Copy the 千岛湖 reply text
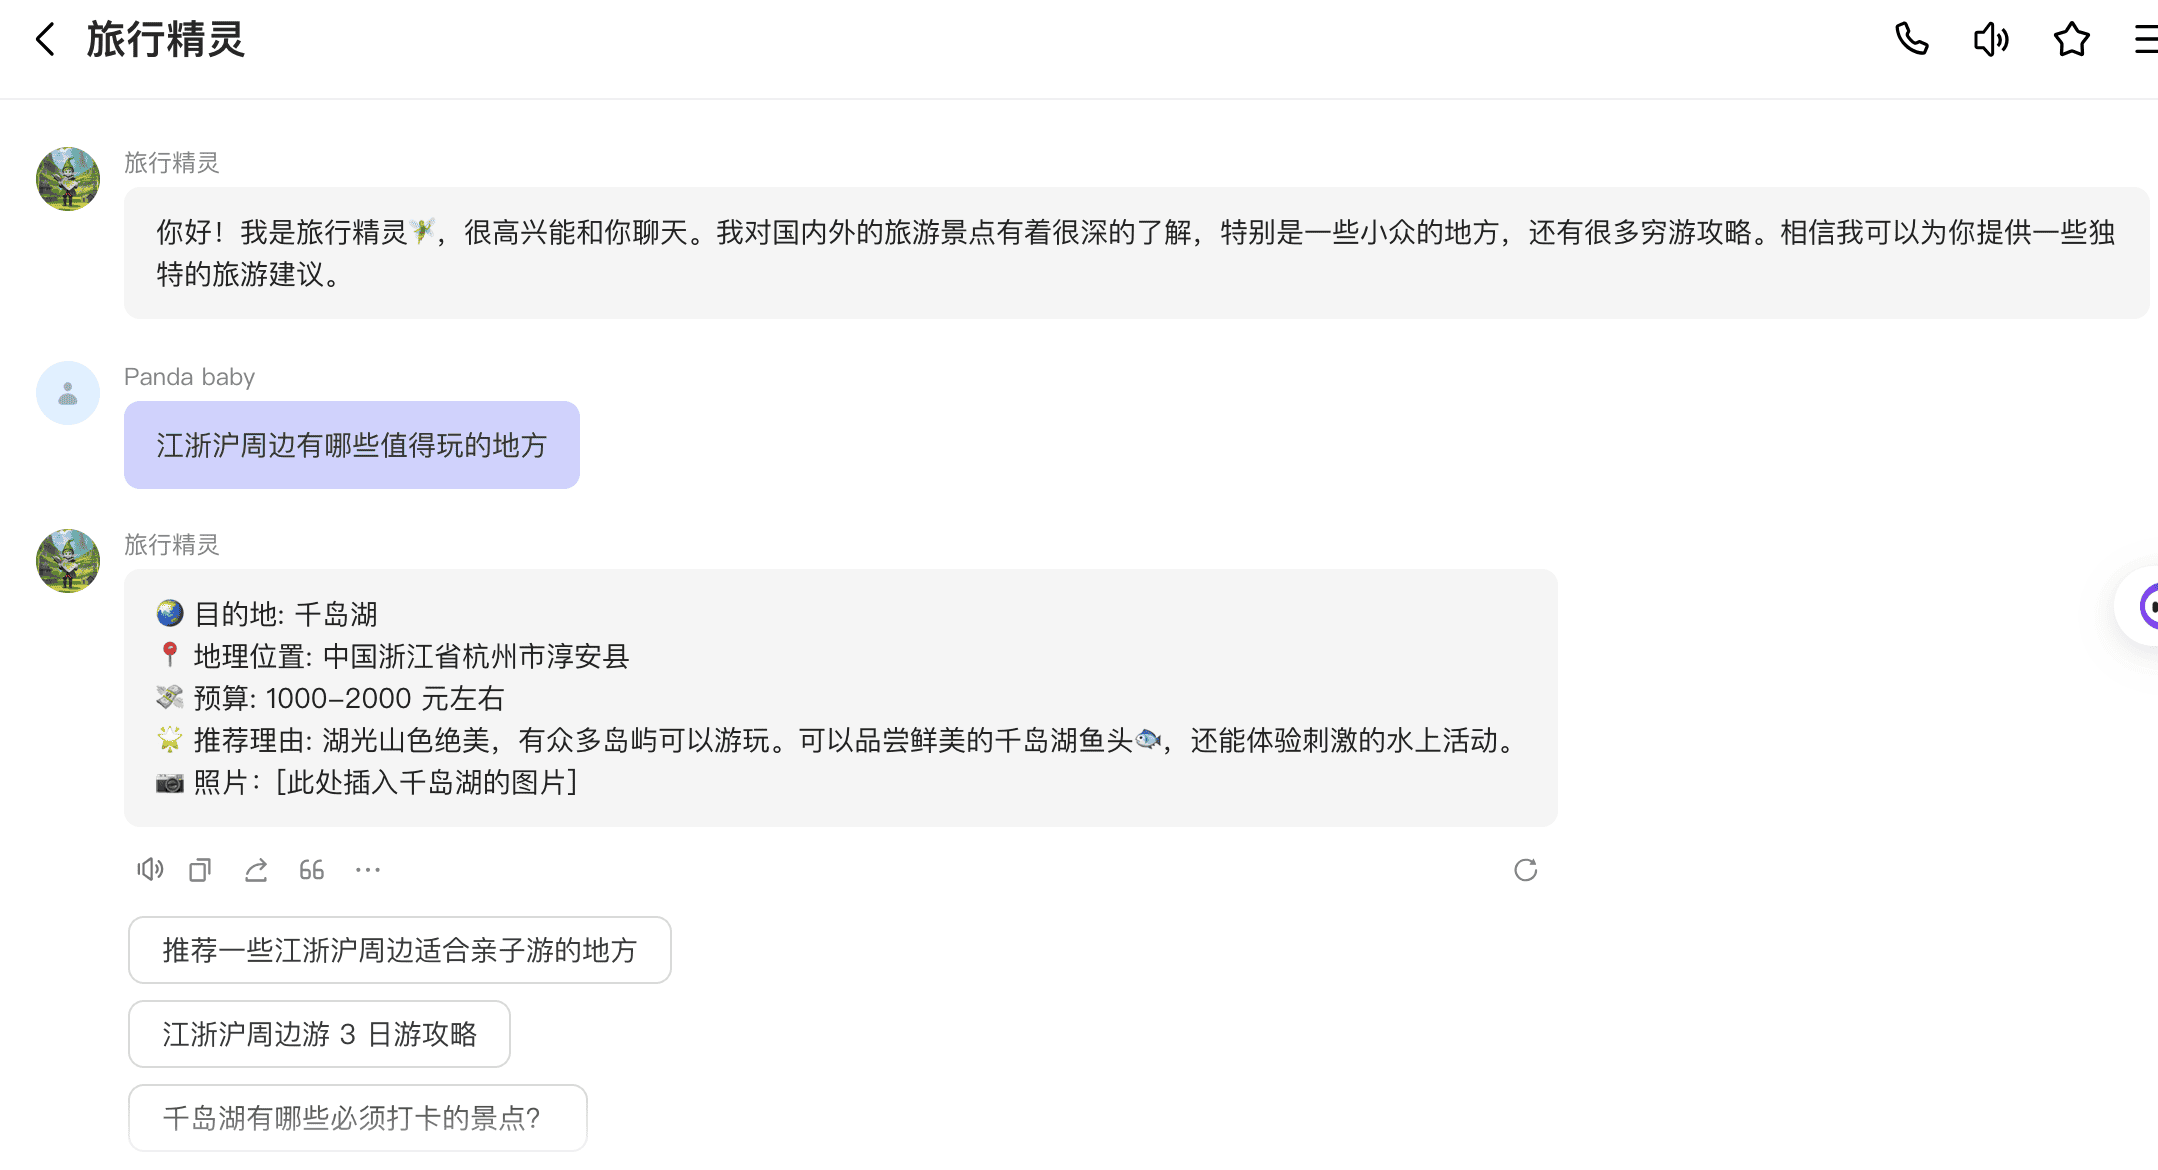Image resolution: width=2158 pixels, height=1170 pixels. 200,870
